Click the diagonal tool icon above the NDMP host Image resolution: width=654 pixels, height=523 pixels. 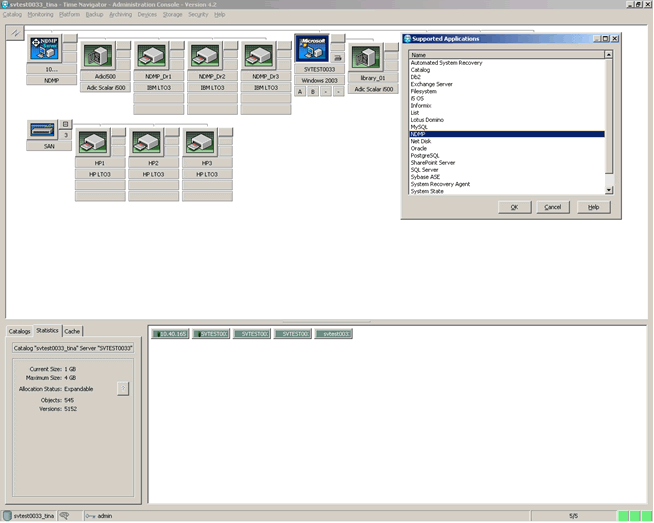15,33
